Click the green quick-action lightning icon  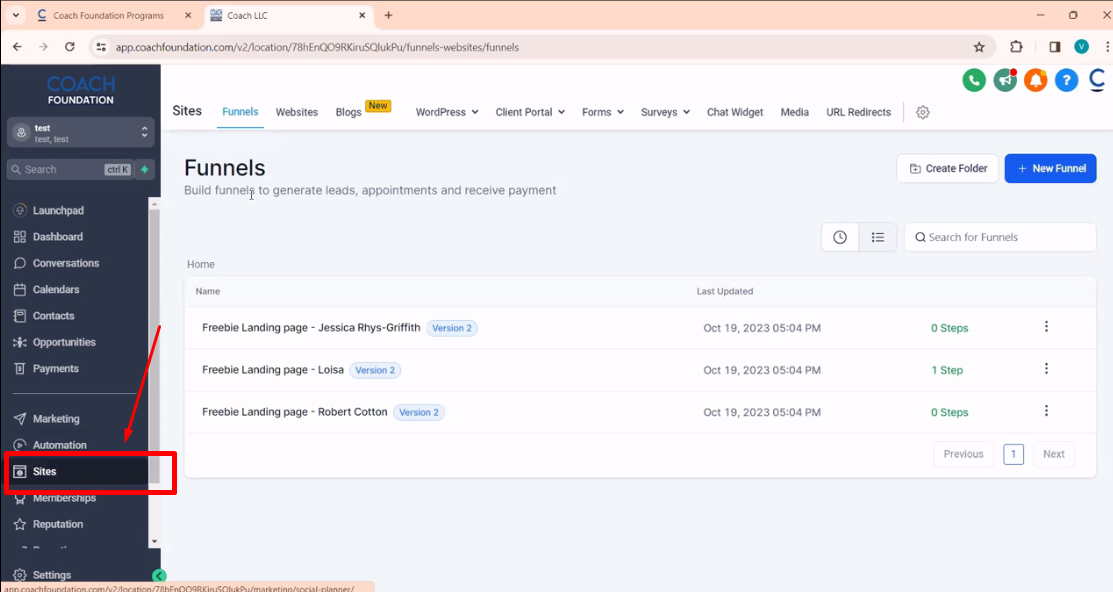coord(145,170)
